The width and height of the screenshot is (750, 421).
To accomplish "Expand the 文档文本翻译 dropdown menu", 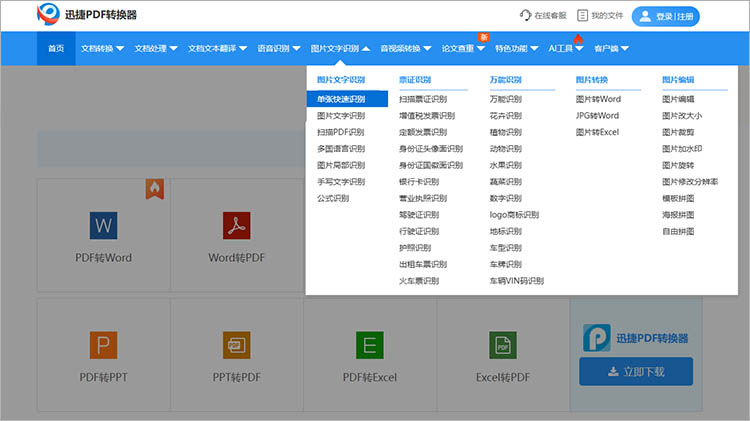I will (x=218, y=48).
